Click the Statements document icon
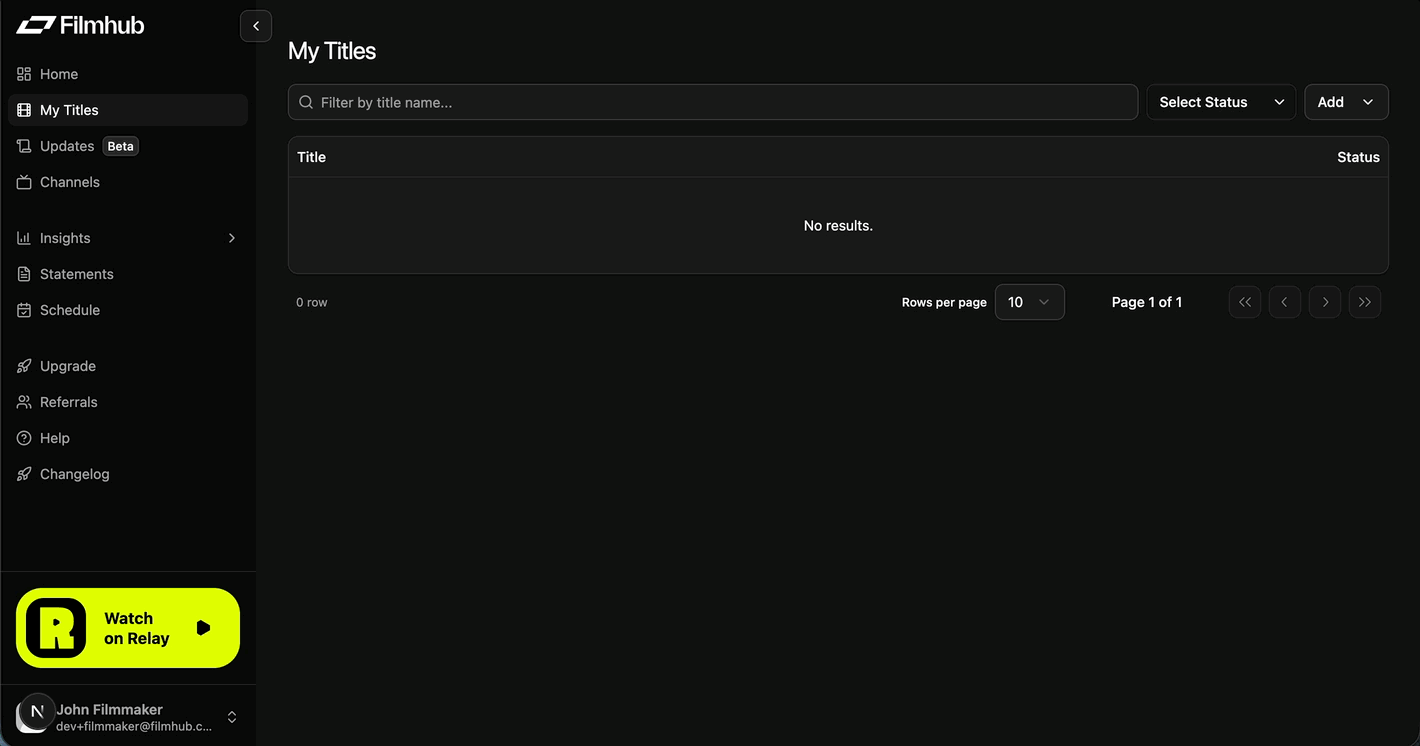This screenshot has width=1420, height=746. tap(24, 274)
